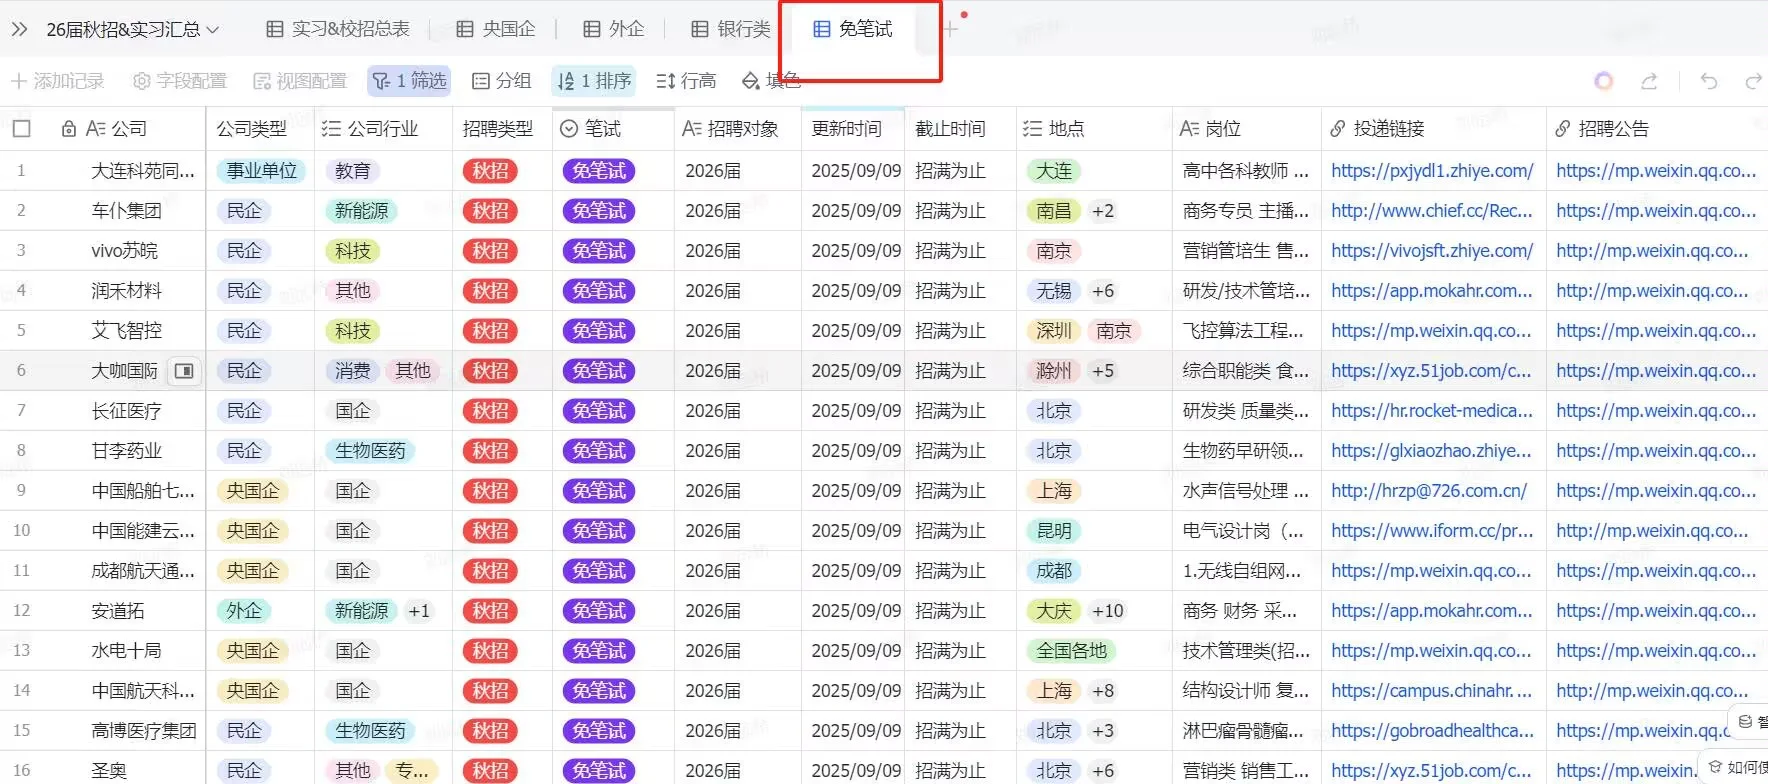Add a new view with the plus icon

tap(950, 29)
